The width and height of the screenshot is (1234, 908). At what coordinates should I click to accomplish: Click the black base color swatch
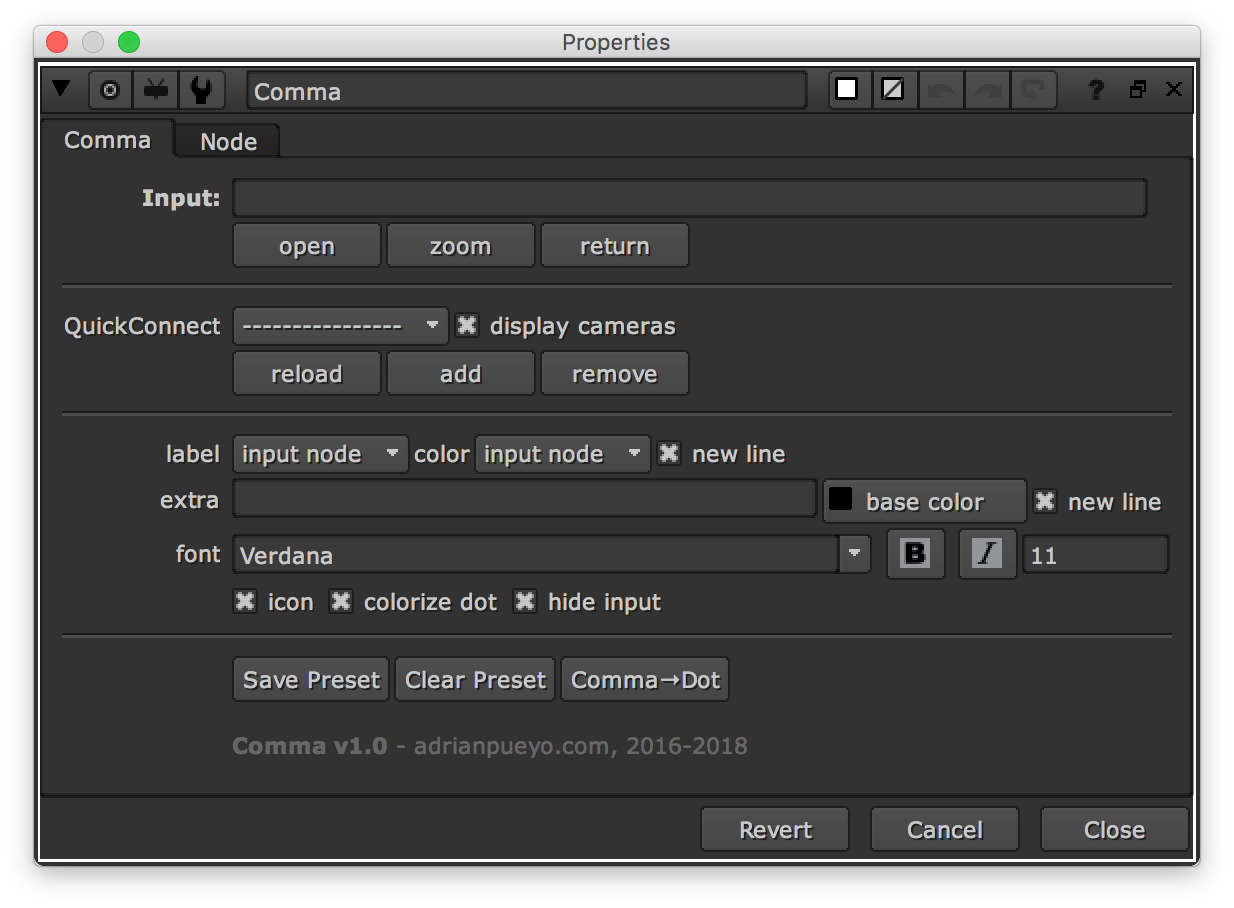[841, 500]
